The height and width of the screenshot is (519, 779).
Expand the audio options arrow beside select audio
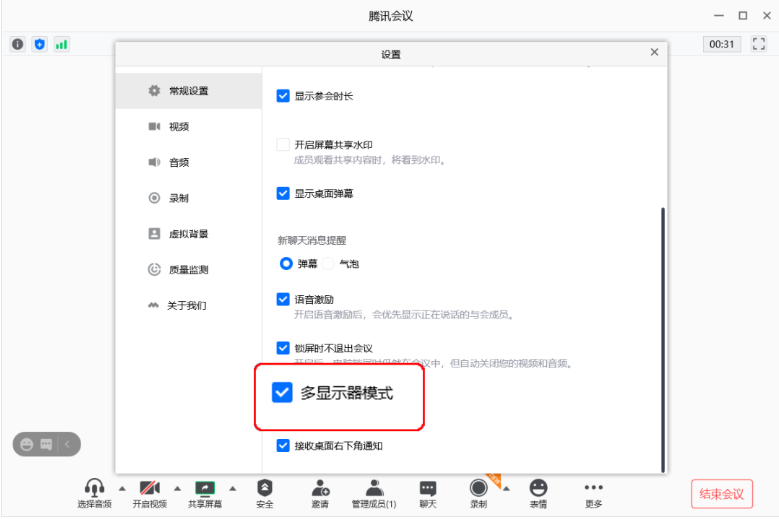tap(123, 488)
